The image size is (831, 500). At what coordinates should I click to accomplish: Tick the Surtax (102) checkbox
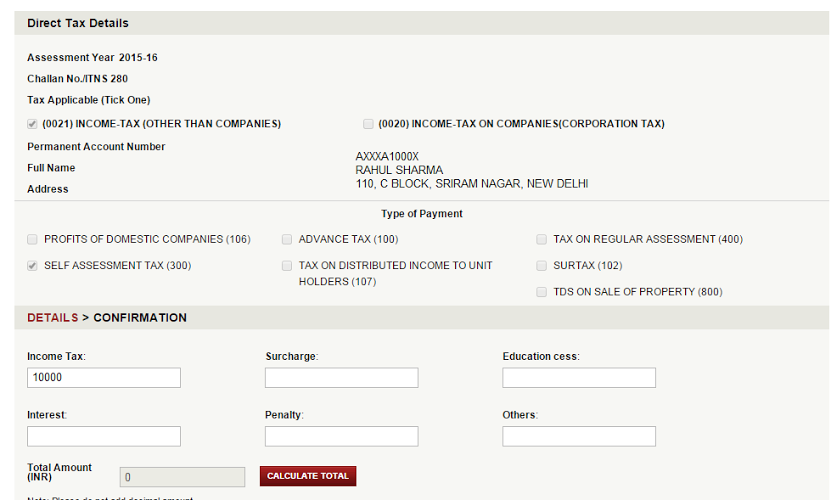click(x=542, y=266)
